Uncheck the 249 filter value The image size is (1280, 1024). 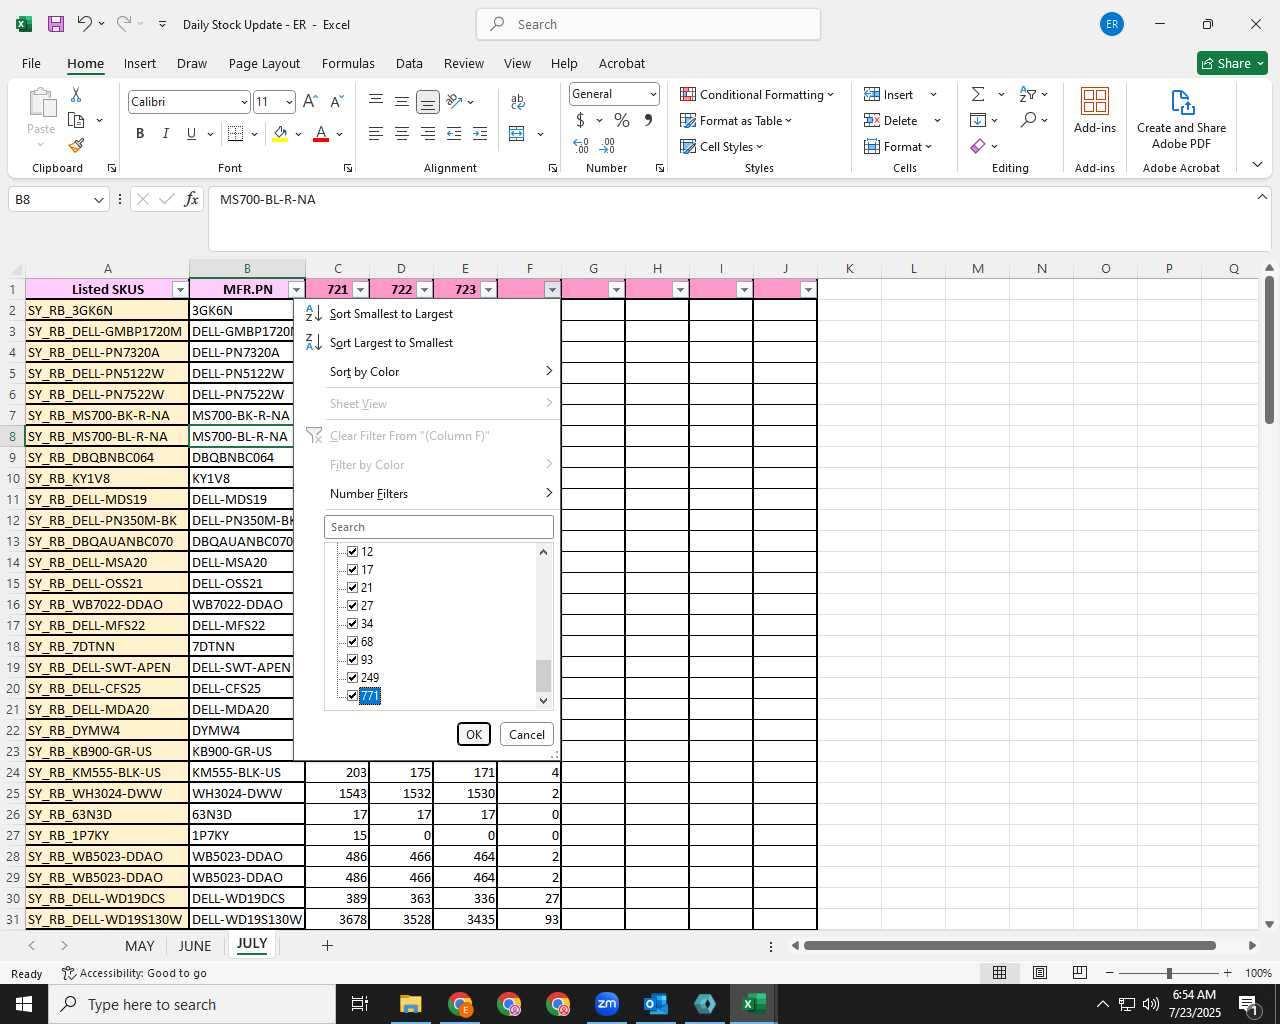(x=352, y=677)
